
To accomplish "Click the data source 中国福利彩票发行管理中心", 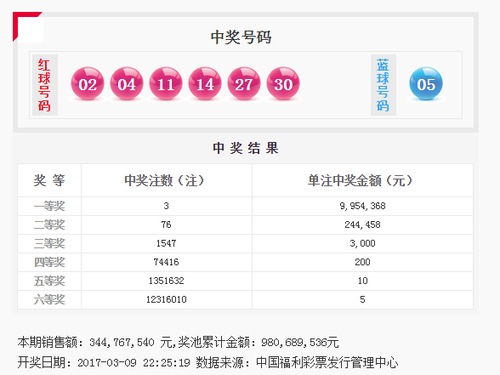I will tap(327, 363).
